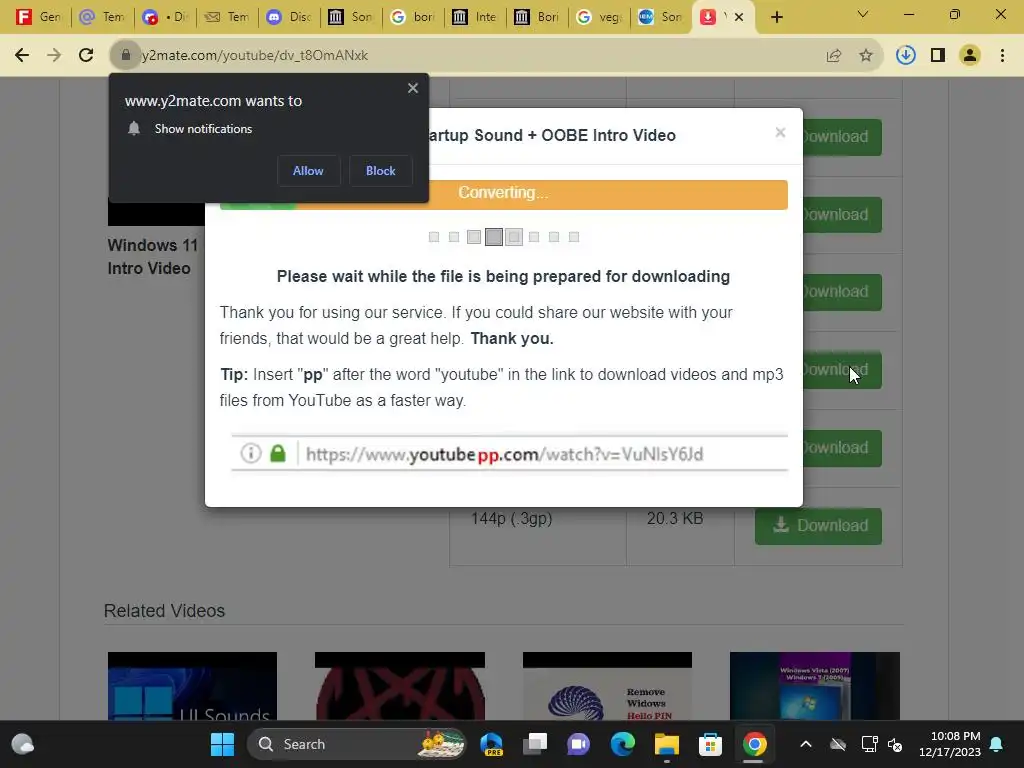This screenshot has height=768, width=1024.
Task: Open the PRE badged app in taskbar
Action: tap(491, 744)
